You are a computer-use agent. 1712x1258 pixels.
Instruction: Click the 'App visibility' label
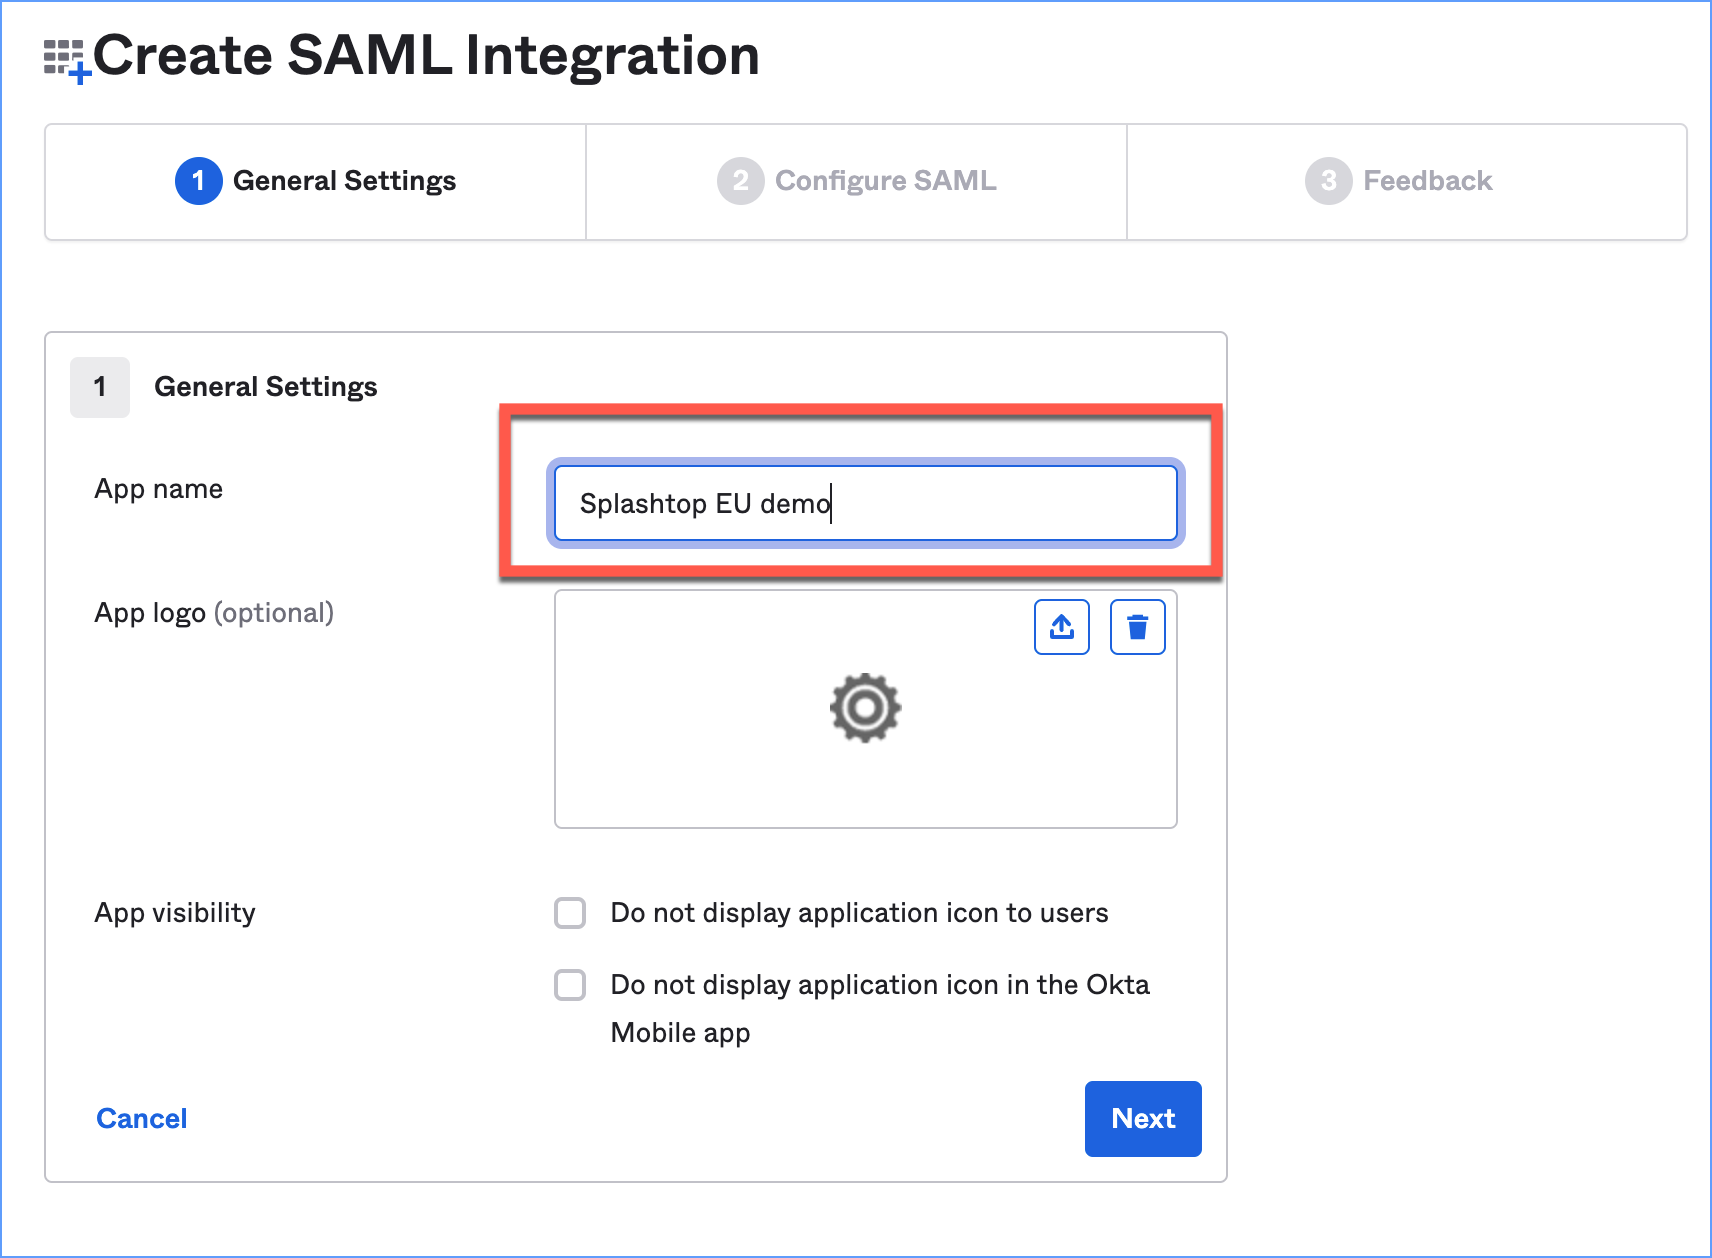pos(175,913)
